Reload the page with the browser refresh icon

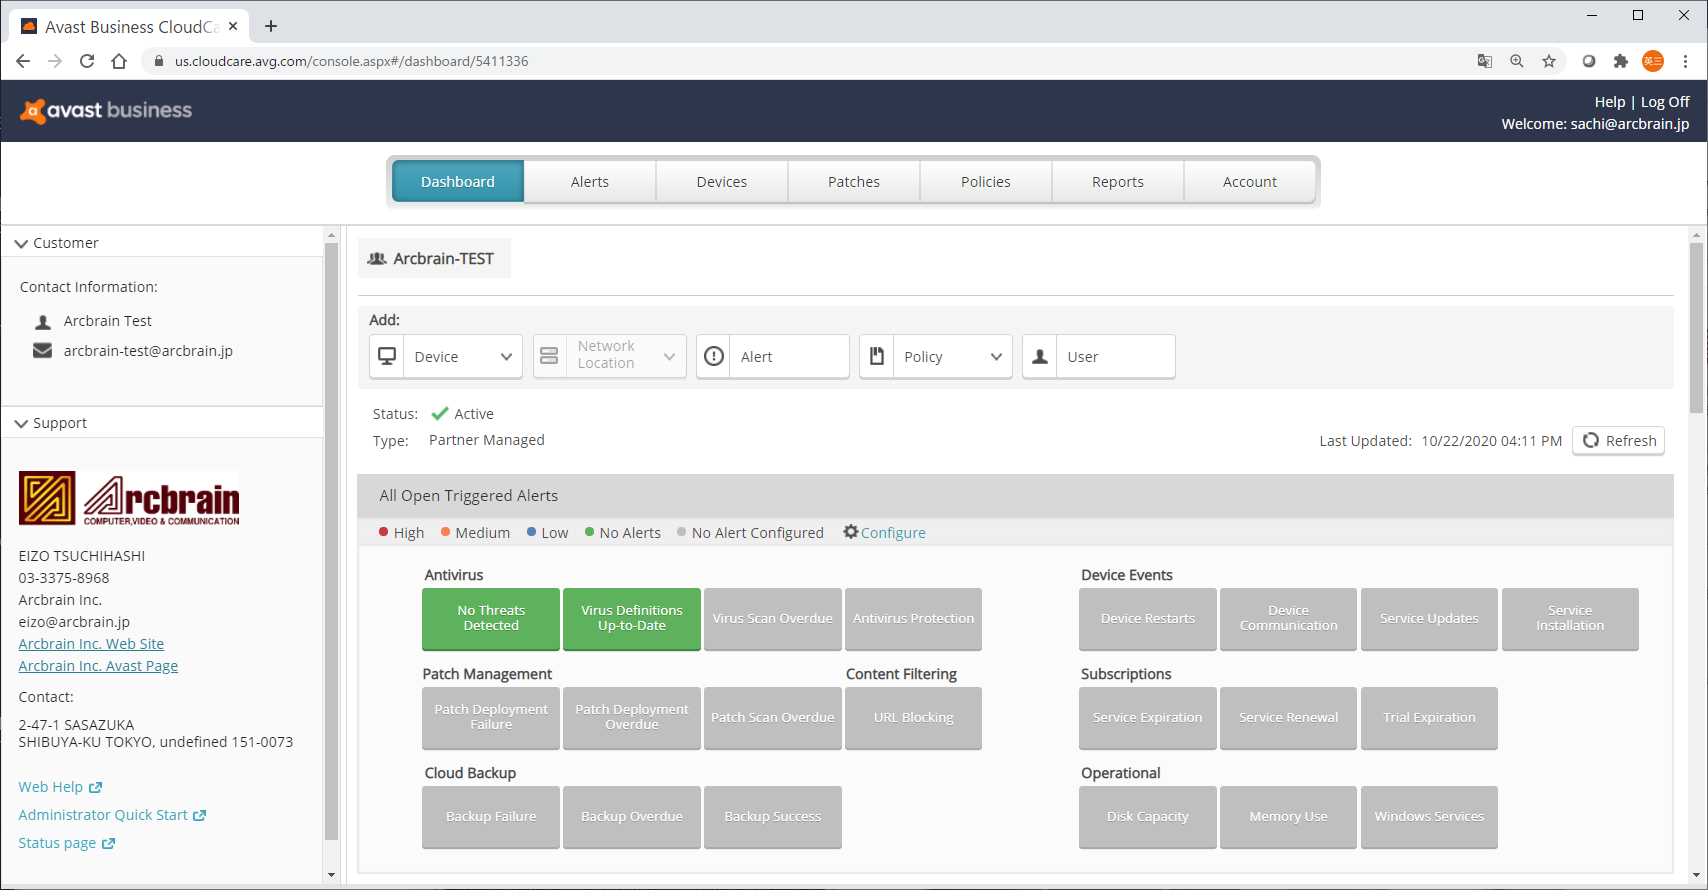pyautogui.click(x=87, y=61)
